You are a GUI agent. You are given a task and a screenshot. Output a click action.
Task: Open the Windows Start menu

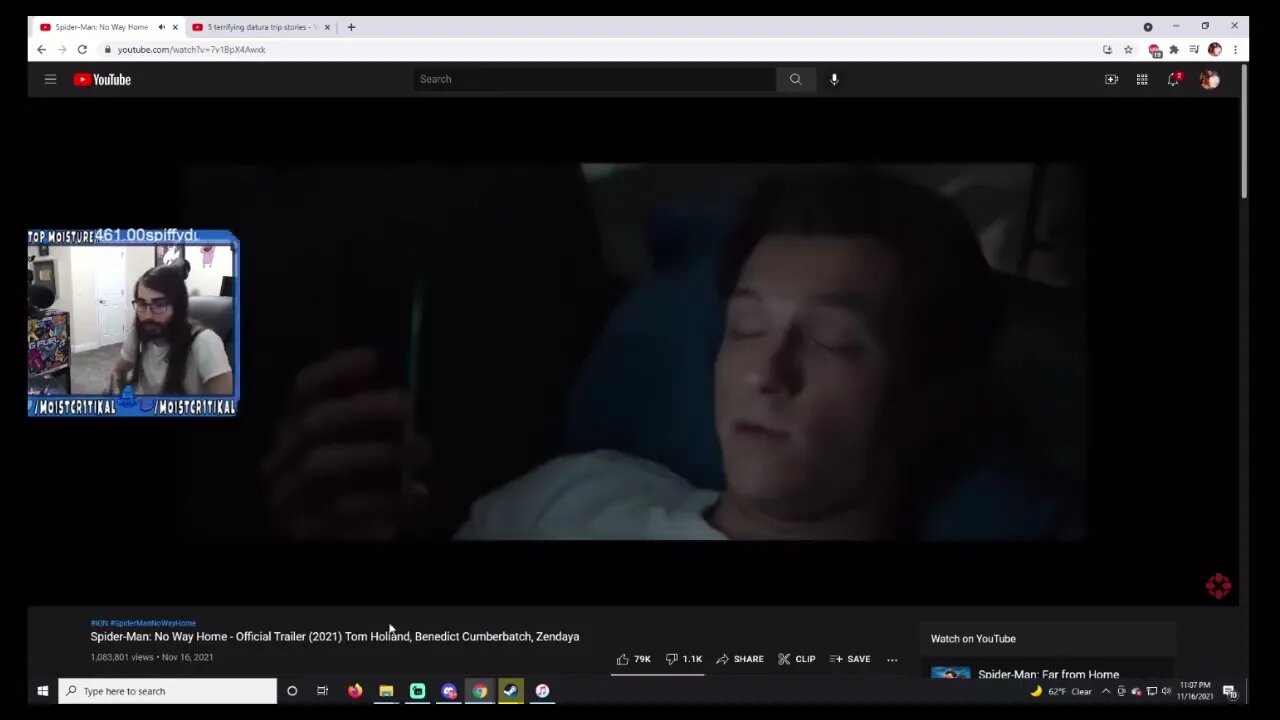[43, 691]
